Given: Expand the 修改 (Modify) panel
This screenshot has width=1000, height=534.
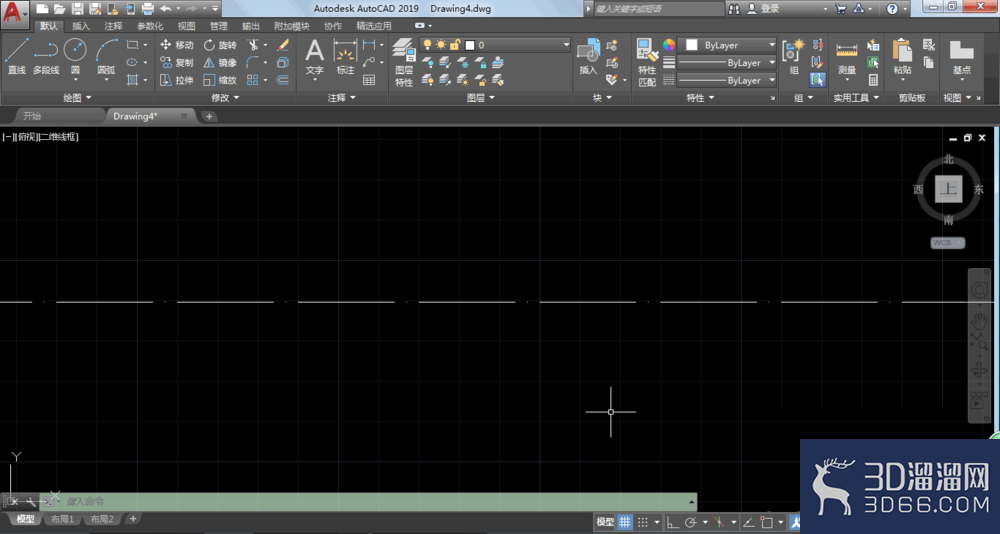Looking at the screenshot, I should (225, 98).
